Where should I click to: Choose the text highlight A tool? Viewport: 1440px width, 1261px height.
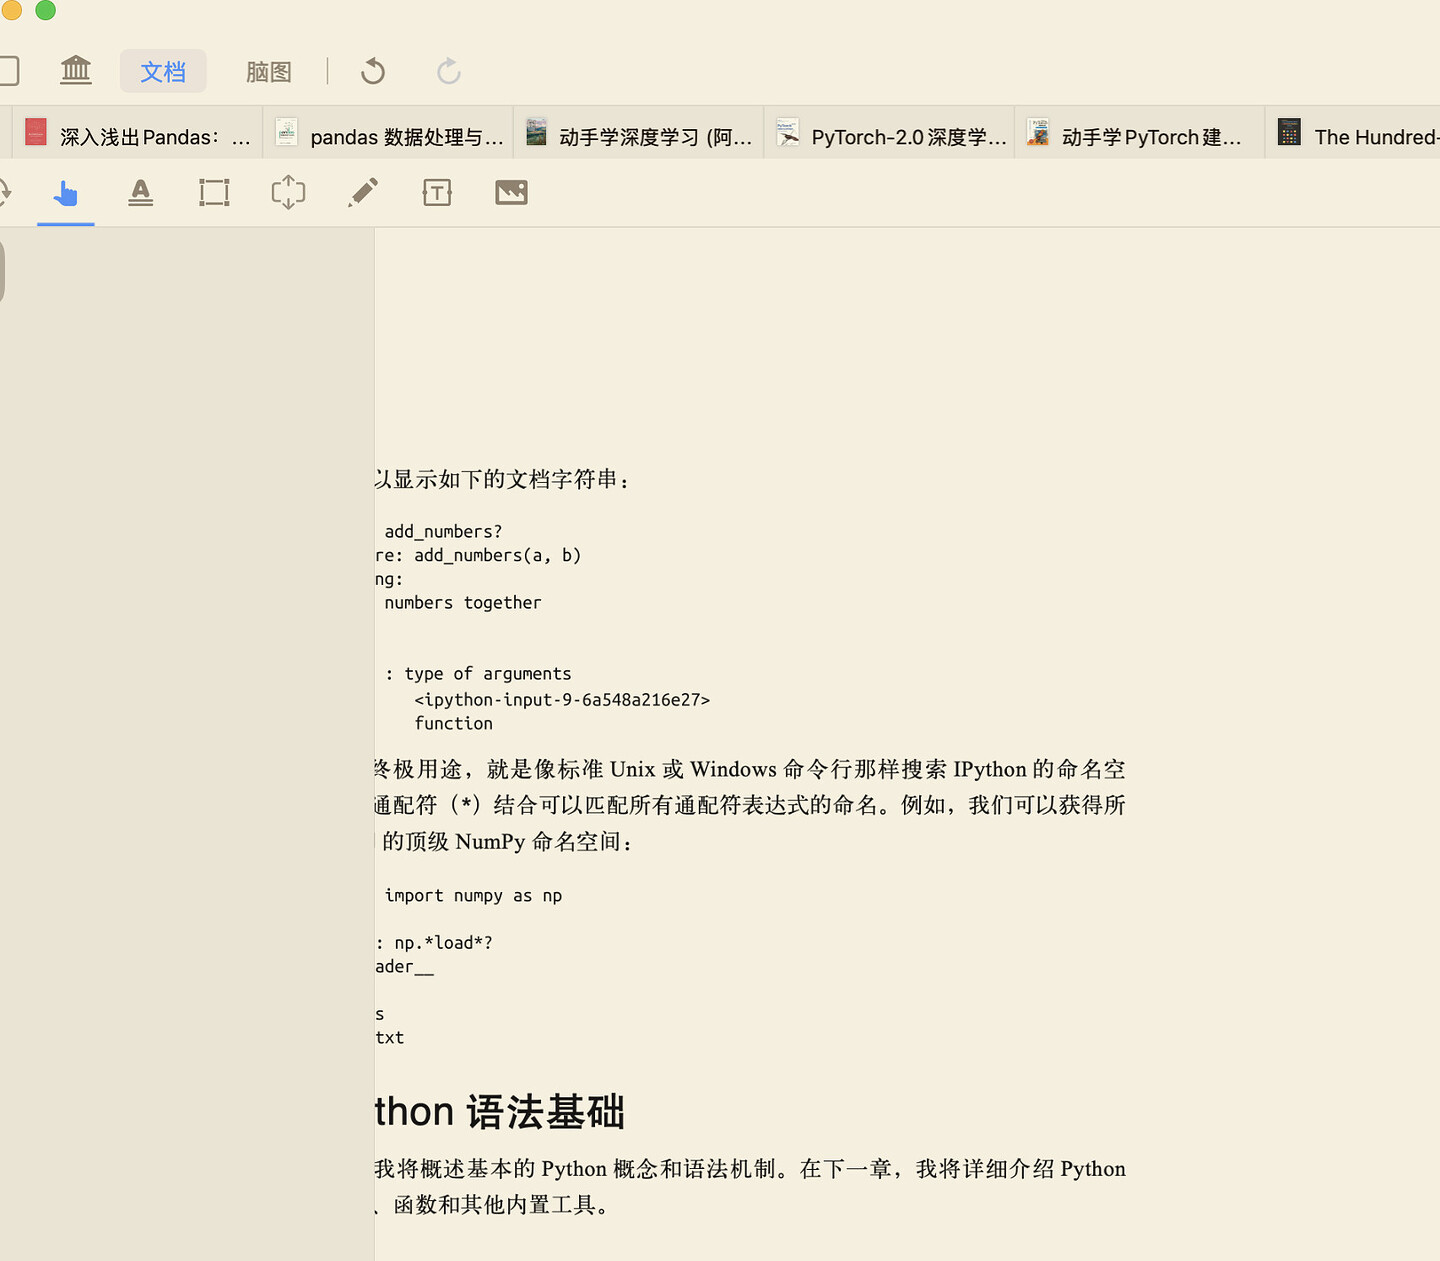point(141,192)
